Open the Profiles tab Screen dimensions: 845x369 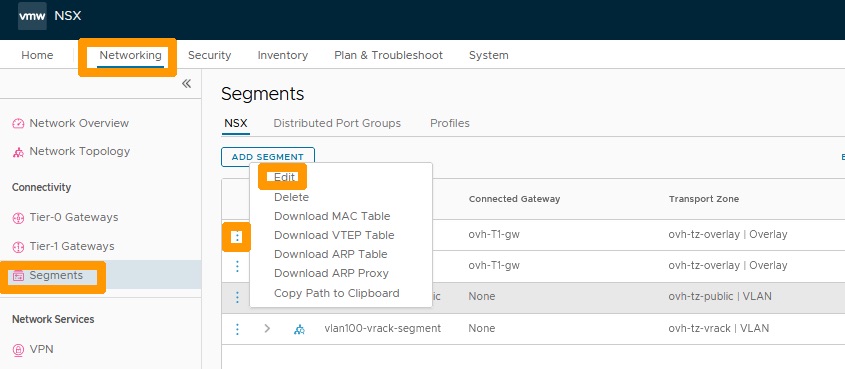coord(450,123)
